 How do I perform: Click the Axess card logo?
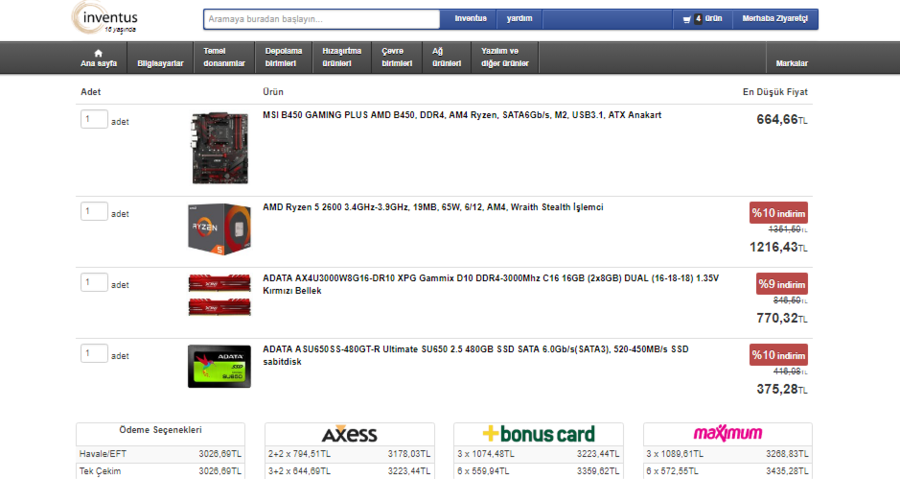pos(350,434)
